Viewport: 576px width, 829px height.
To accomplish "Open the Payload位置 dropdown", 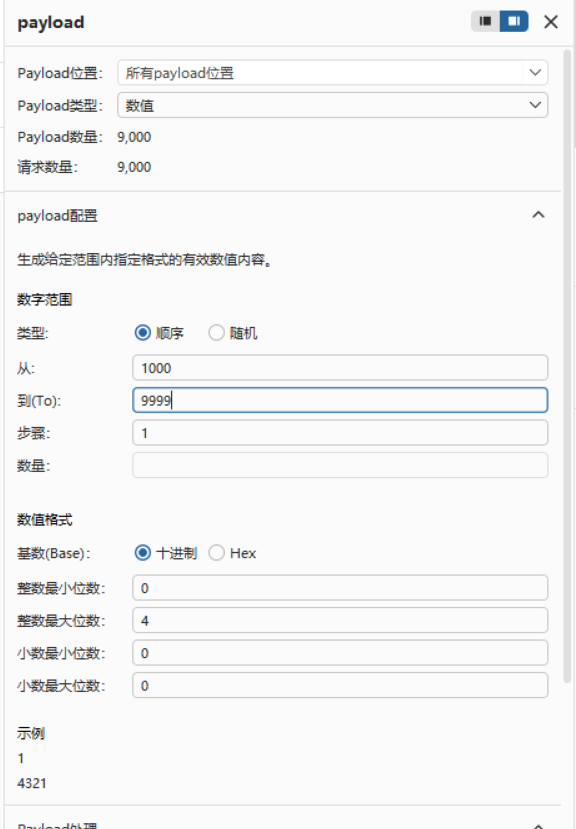I will (x=332, y=72).
